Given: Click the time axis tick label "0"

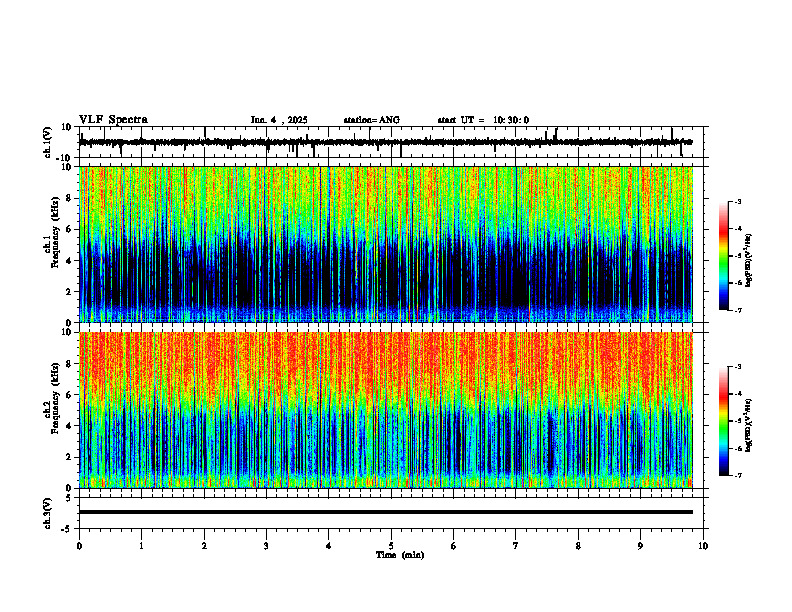Looking at the screenshot, I should tap(79, 546).
